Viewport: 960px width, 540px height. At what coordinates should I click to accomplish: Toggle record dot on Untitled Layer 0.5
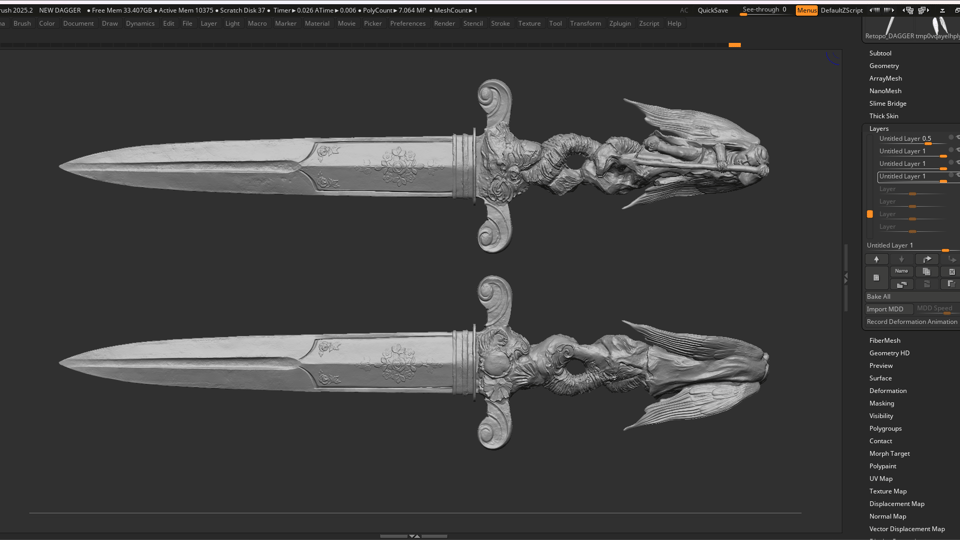[951, 138]
